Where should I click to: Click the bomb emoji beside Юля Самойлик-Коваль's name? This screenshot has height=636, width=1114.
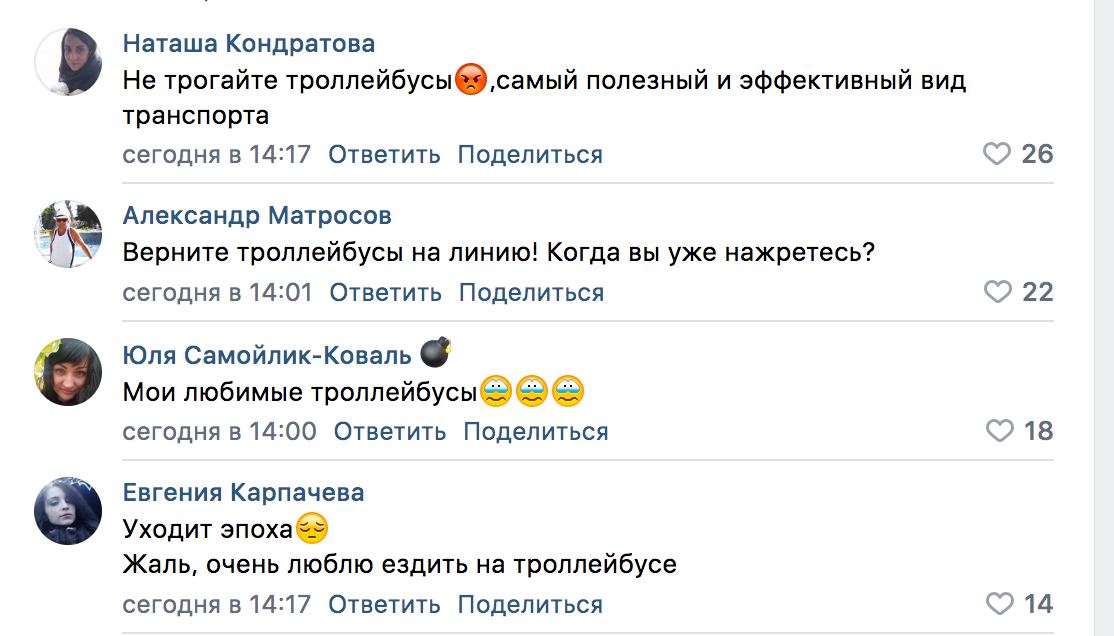pos(435,353)
